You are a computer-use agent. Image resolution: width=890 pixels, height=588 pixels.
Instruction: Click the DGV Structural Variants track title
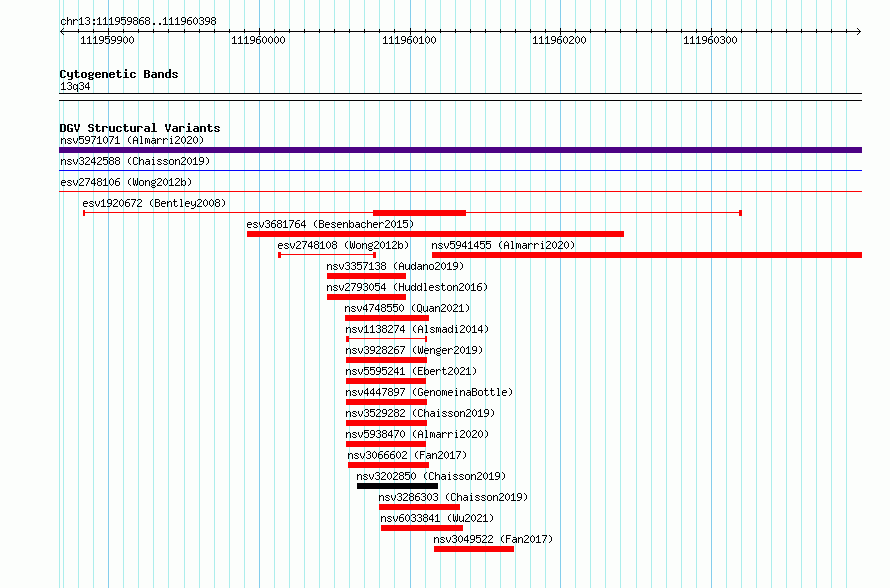point(140,128)
